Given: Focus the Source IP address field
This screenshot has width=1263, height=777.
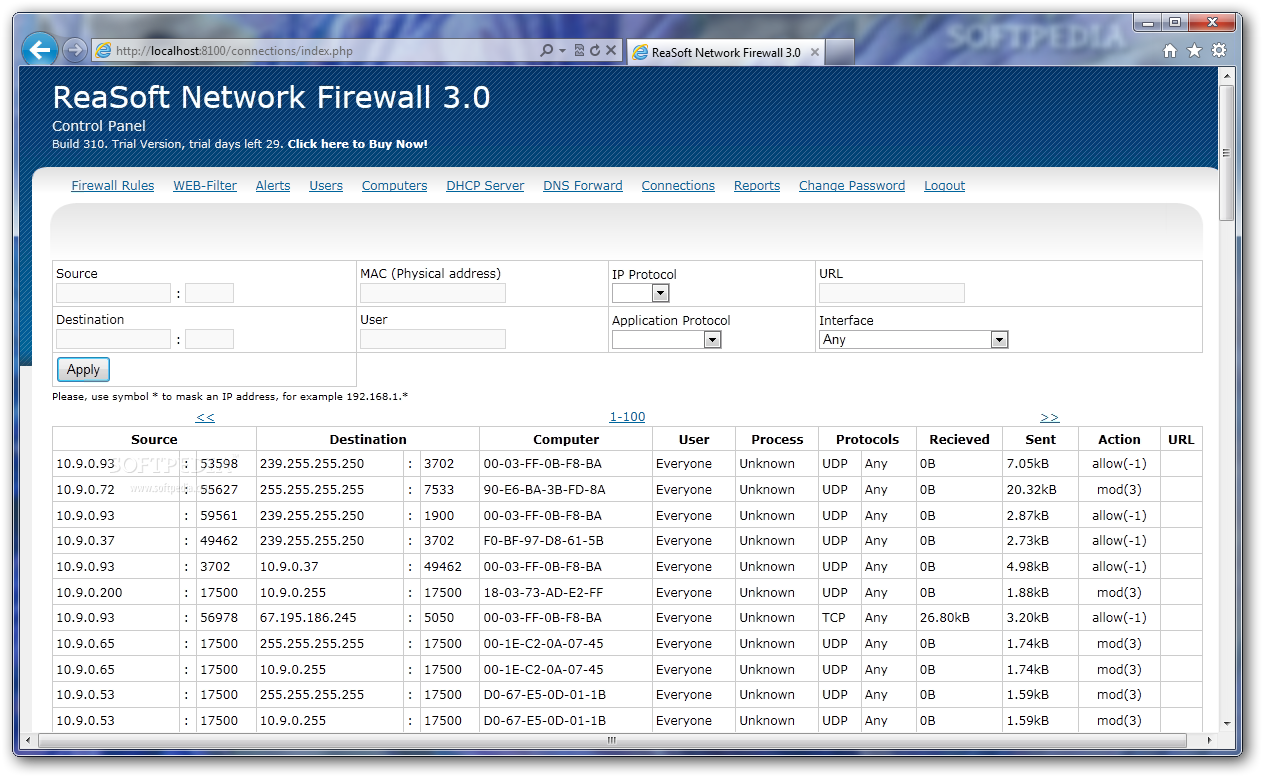Looking at the screenshot, I should click(x=113, y=293).
